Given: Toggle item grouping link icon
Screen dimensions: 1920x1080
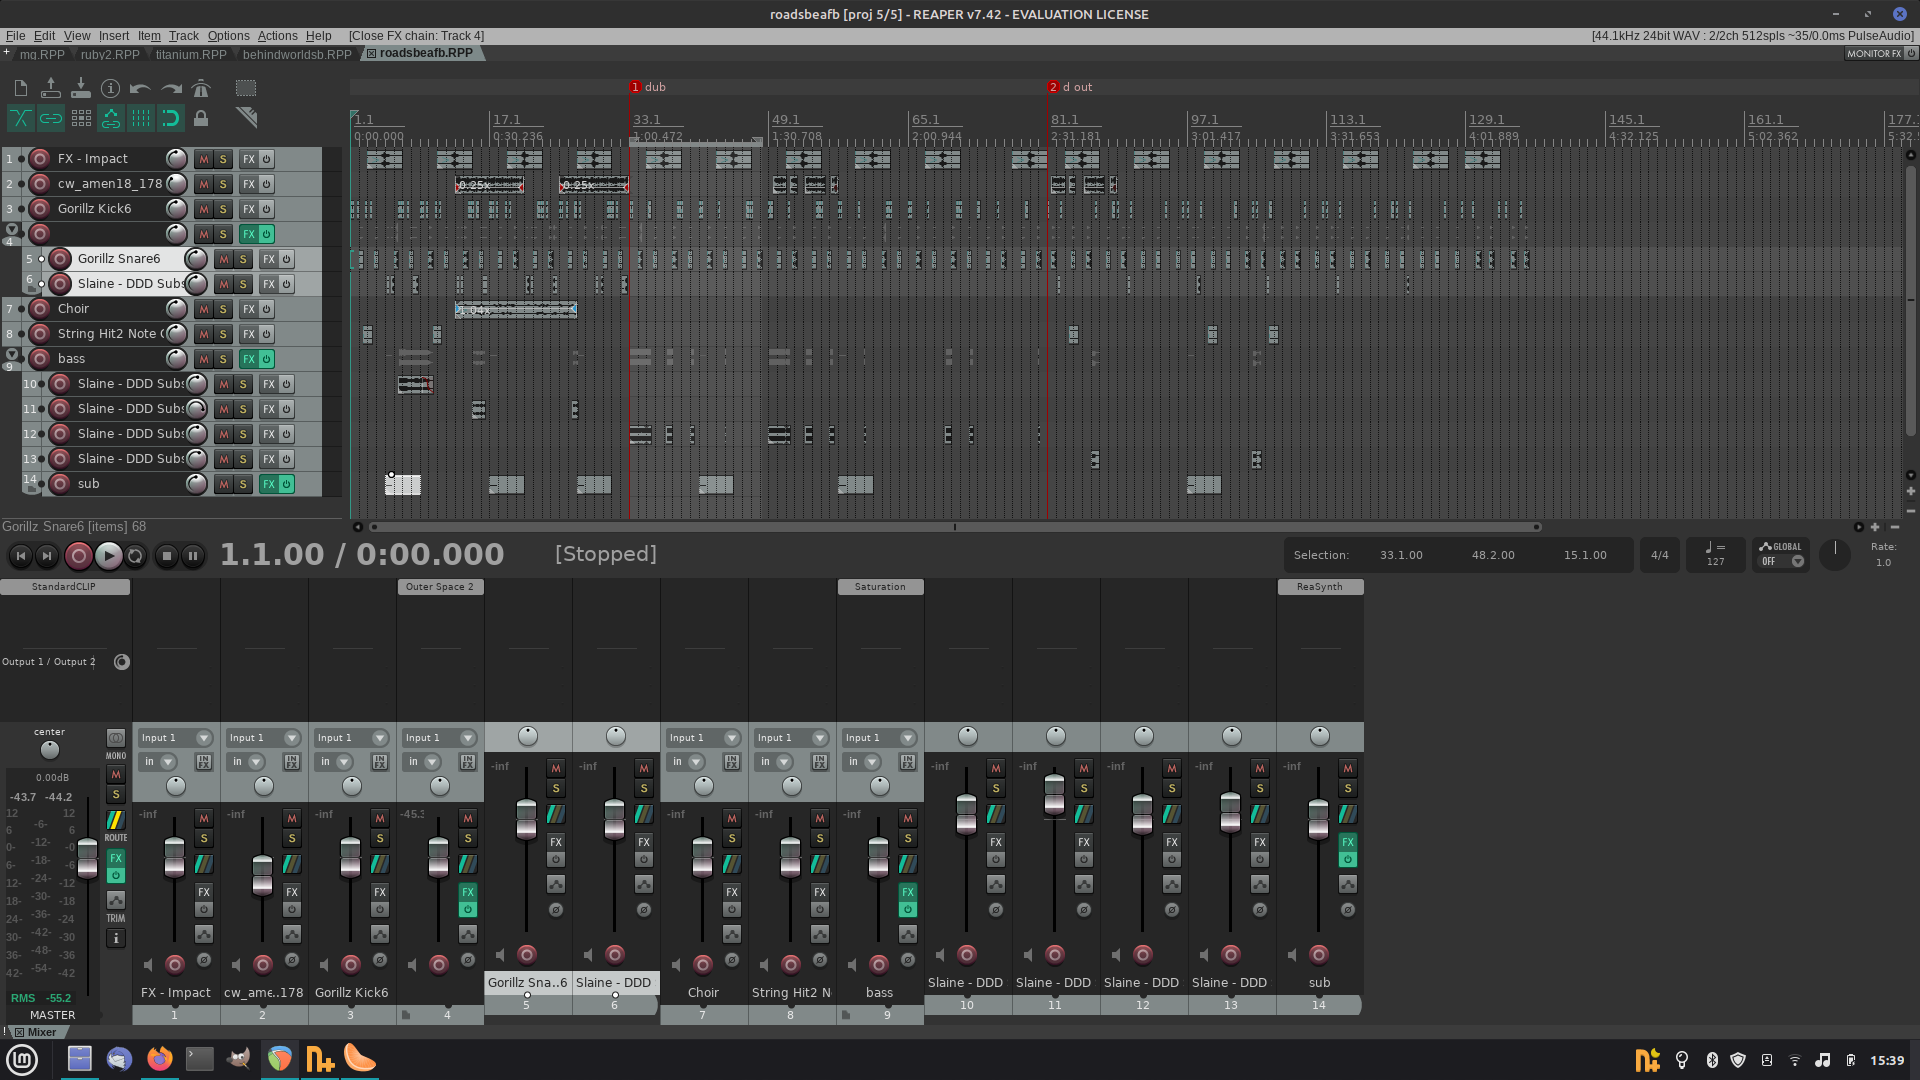Looking at the screenshot, I should pyautogui.click(x=51, y=119).
